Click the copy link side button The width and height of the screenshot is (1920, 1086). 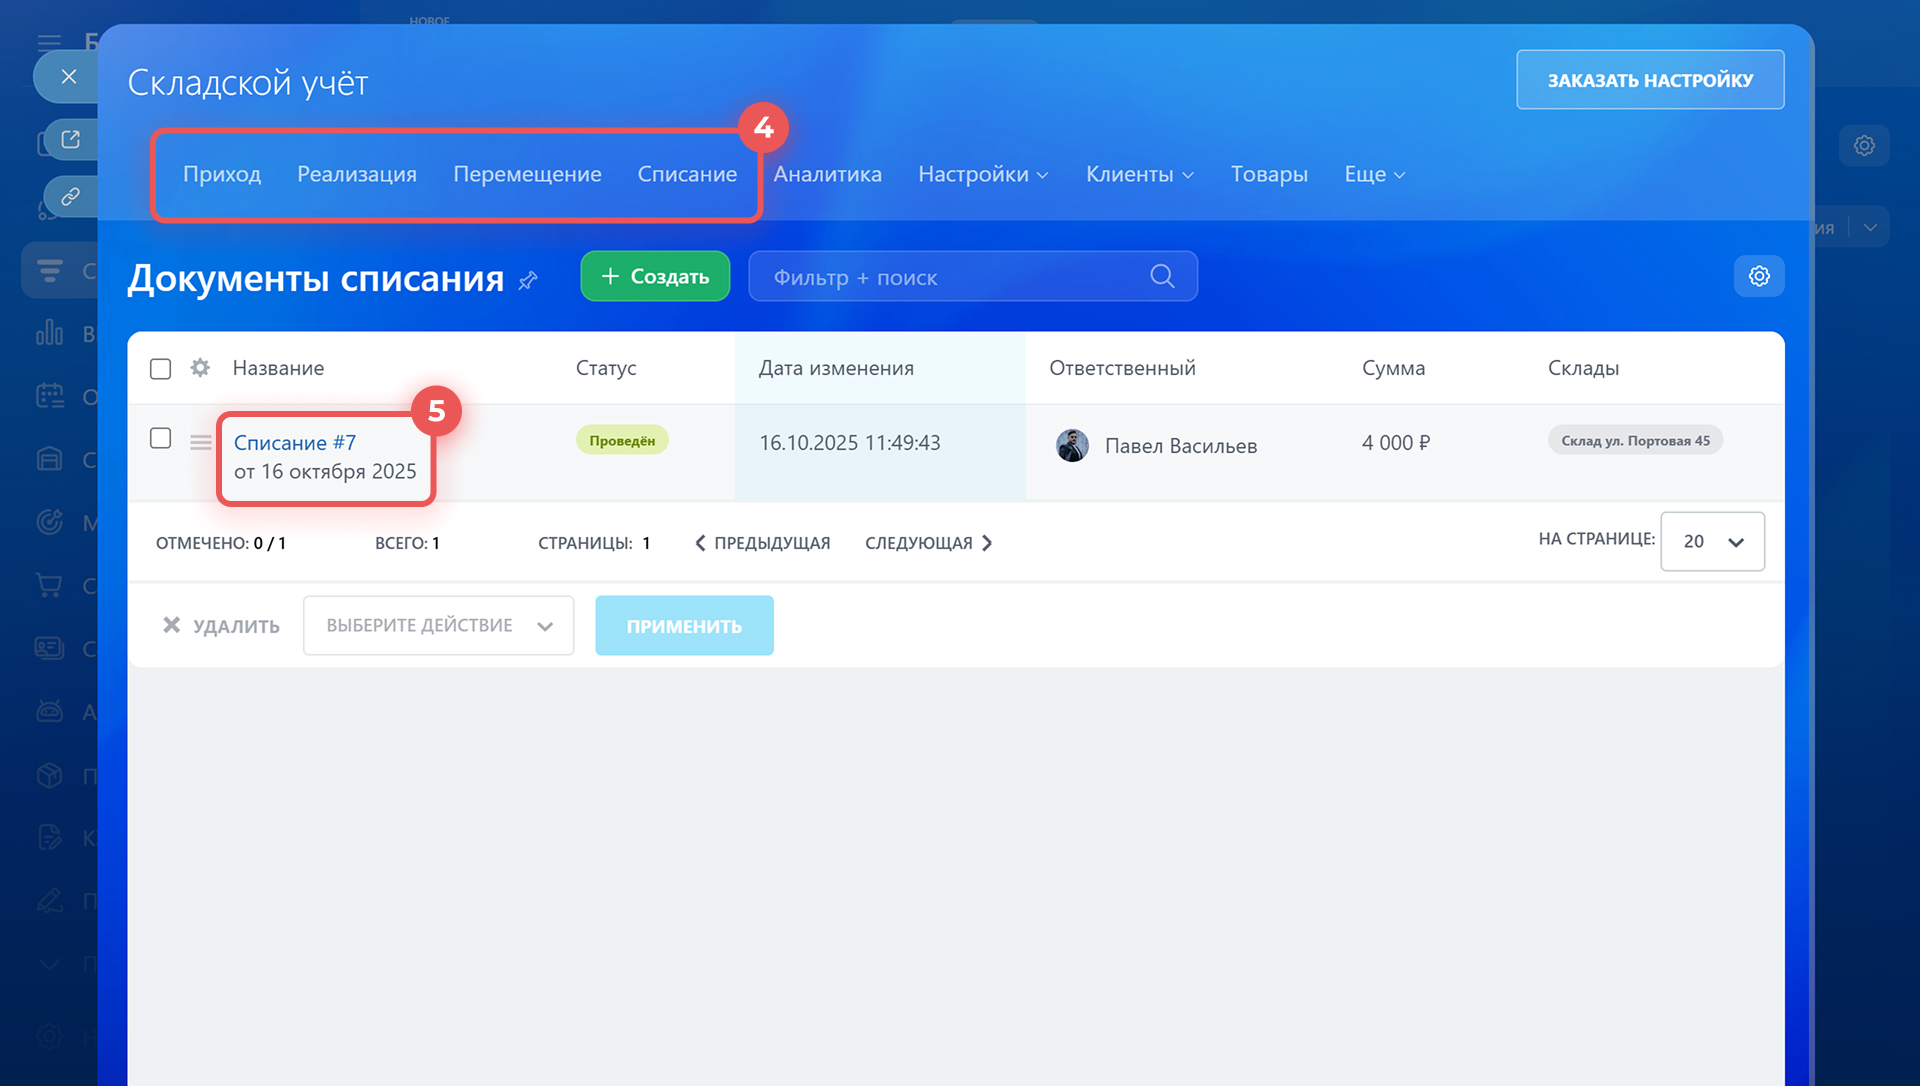point(70,196)
